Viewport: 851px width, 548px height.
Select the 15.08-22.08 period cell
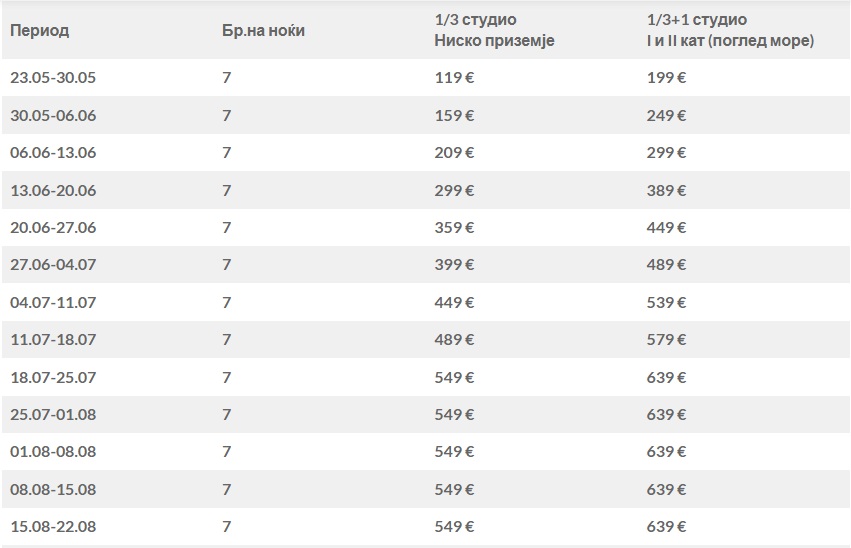[x=53, y=526]
